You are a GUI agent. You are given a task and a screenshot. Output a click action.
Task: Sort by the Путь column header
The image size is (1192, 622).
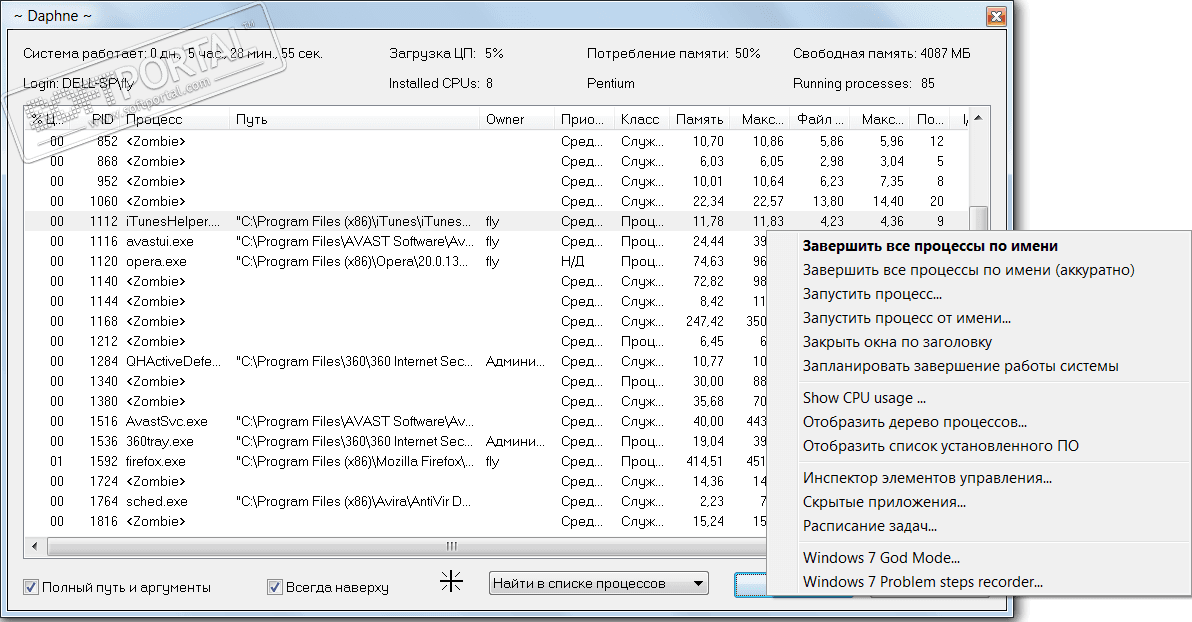(x=354, y=119)
